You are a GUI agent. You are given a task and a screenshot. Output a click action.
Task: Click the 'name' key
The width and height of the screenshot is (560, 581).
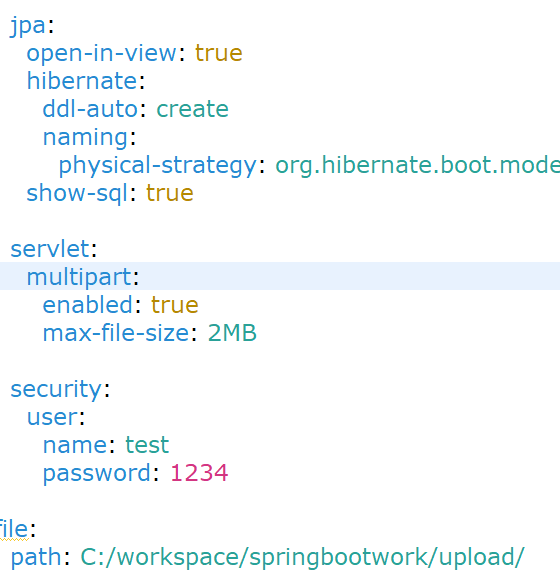76,445
